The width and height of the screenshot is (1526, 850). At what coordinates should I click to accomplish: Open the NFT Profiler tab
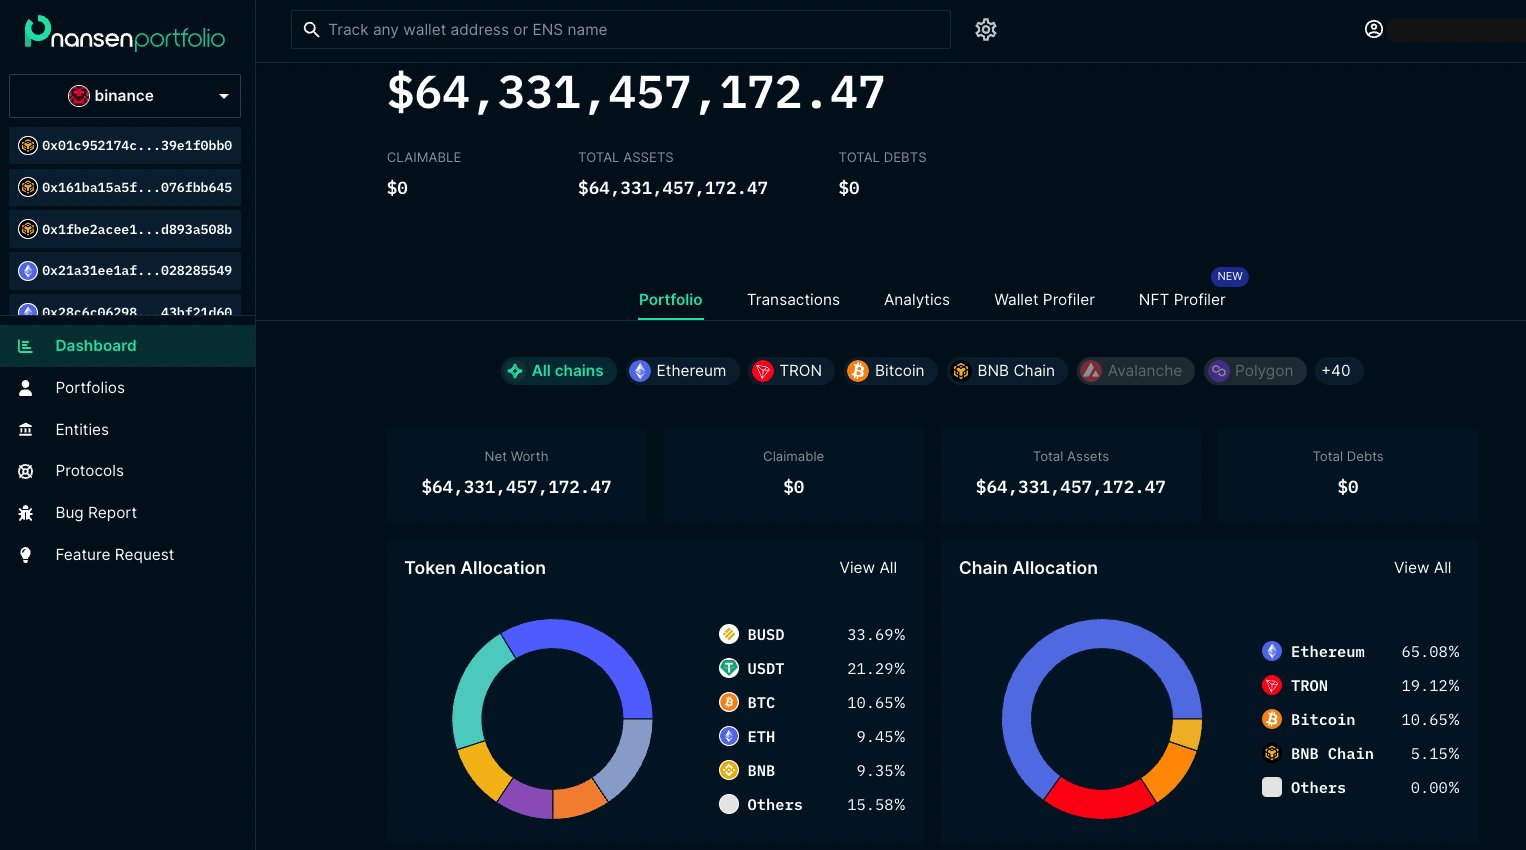(1182, 300)
